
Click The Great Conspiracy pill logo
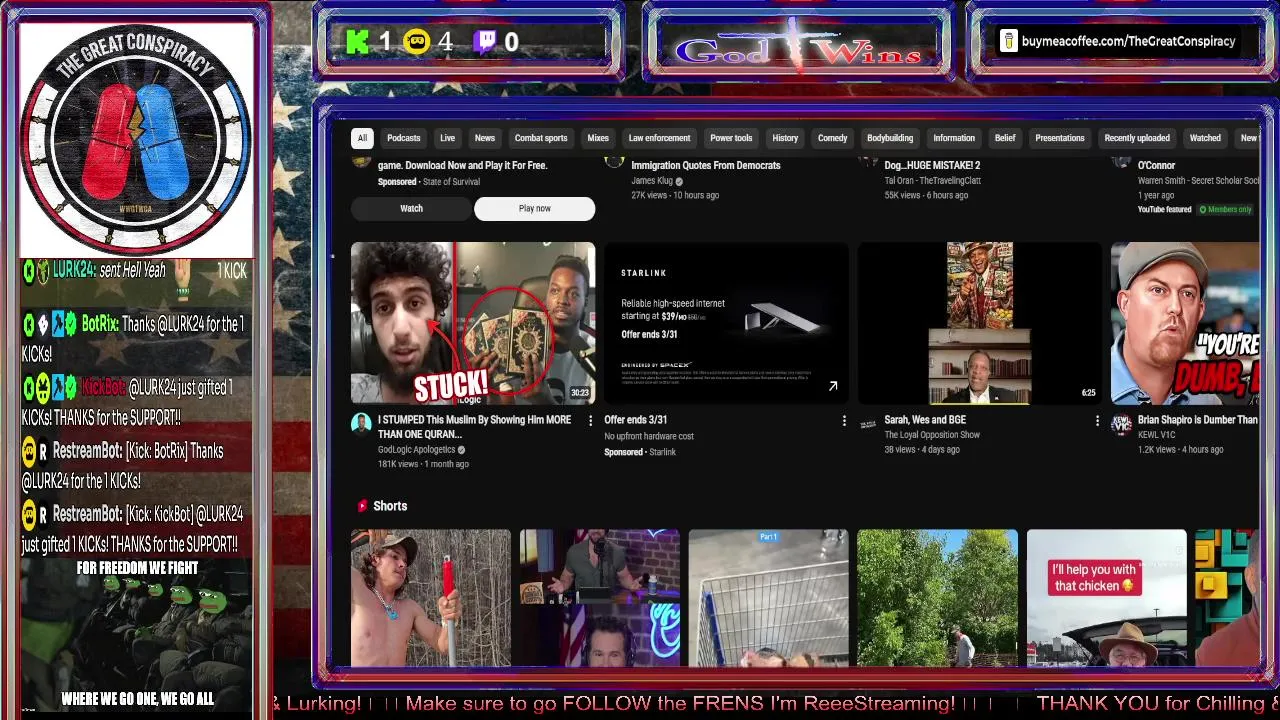point(136,138)
